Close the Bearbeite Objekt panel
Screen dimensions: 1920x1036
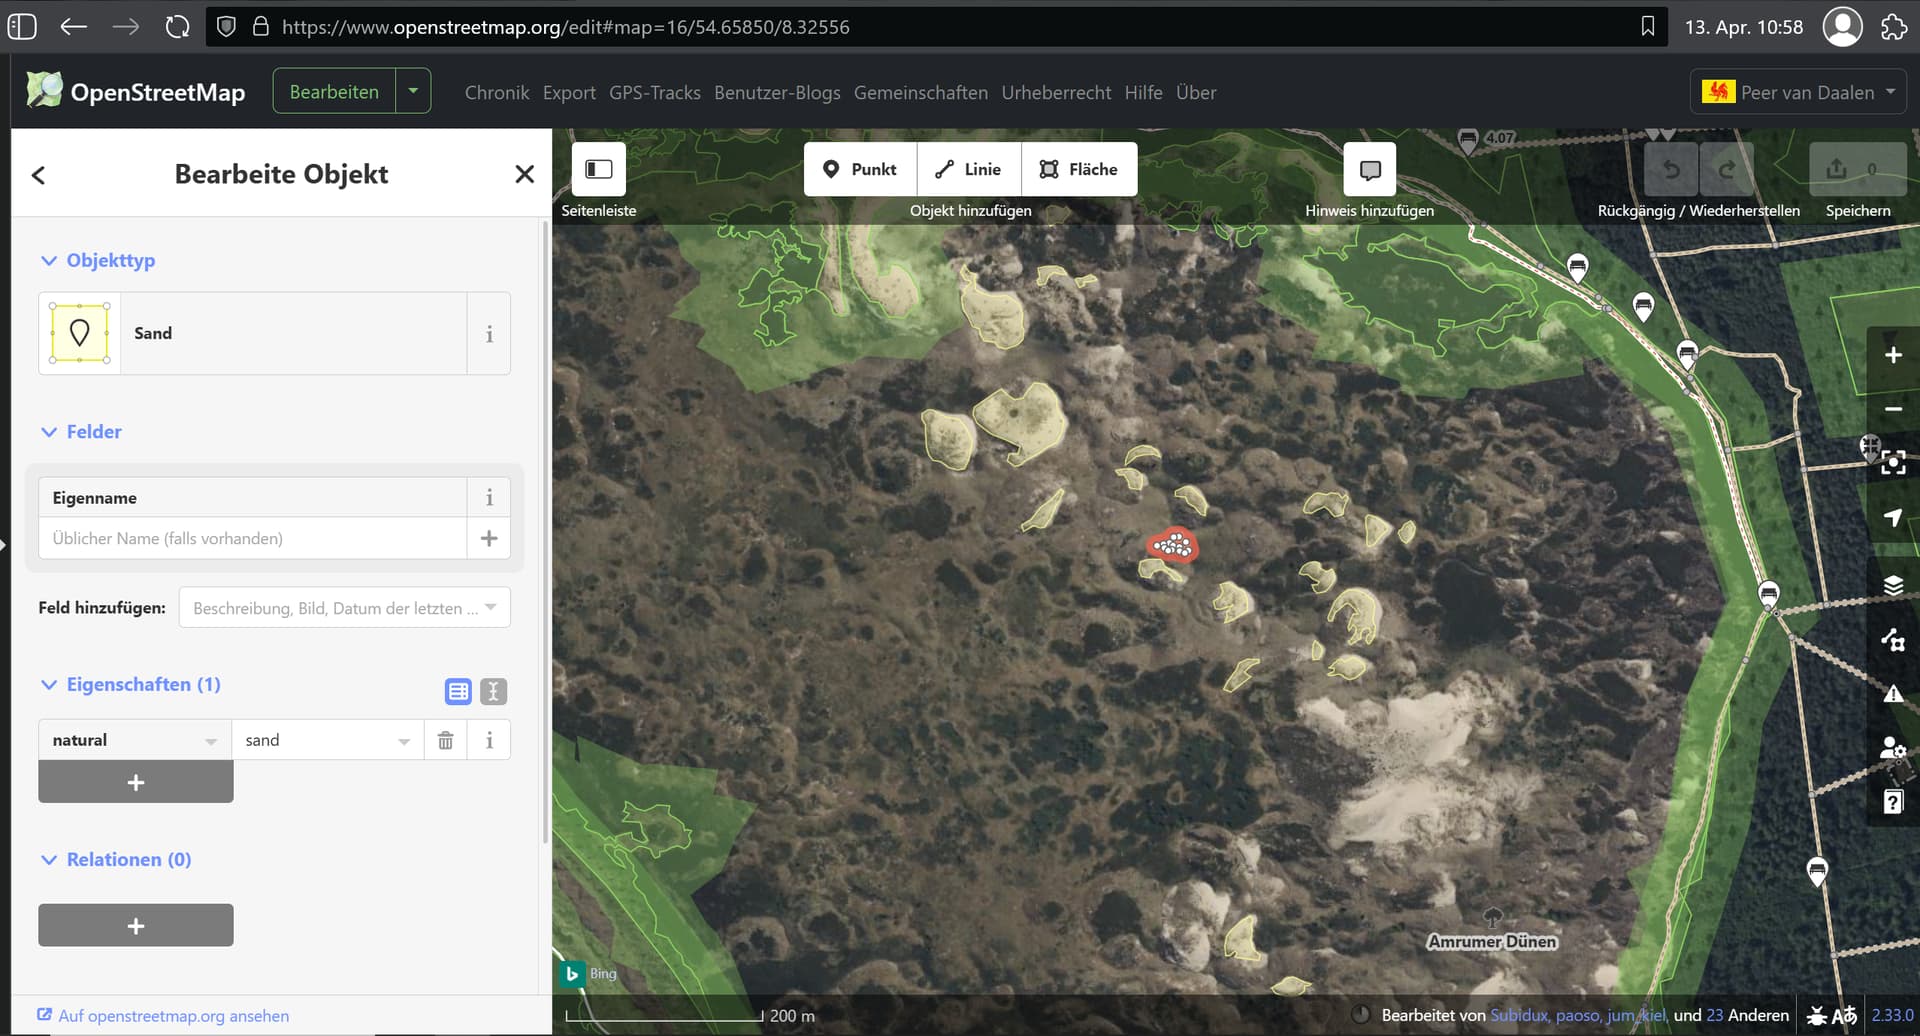524,174
